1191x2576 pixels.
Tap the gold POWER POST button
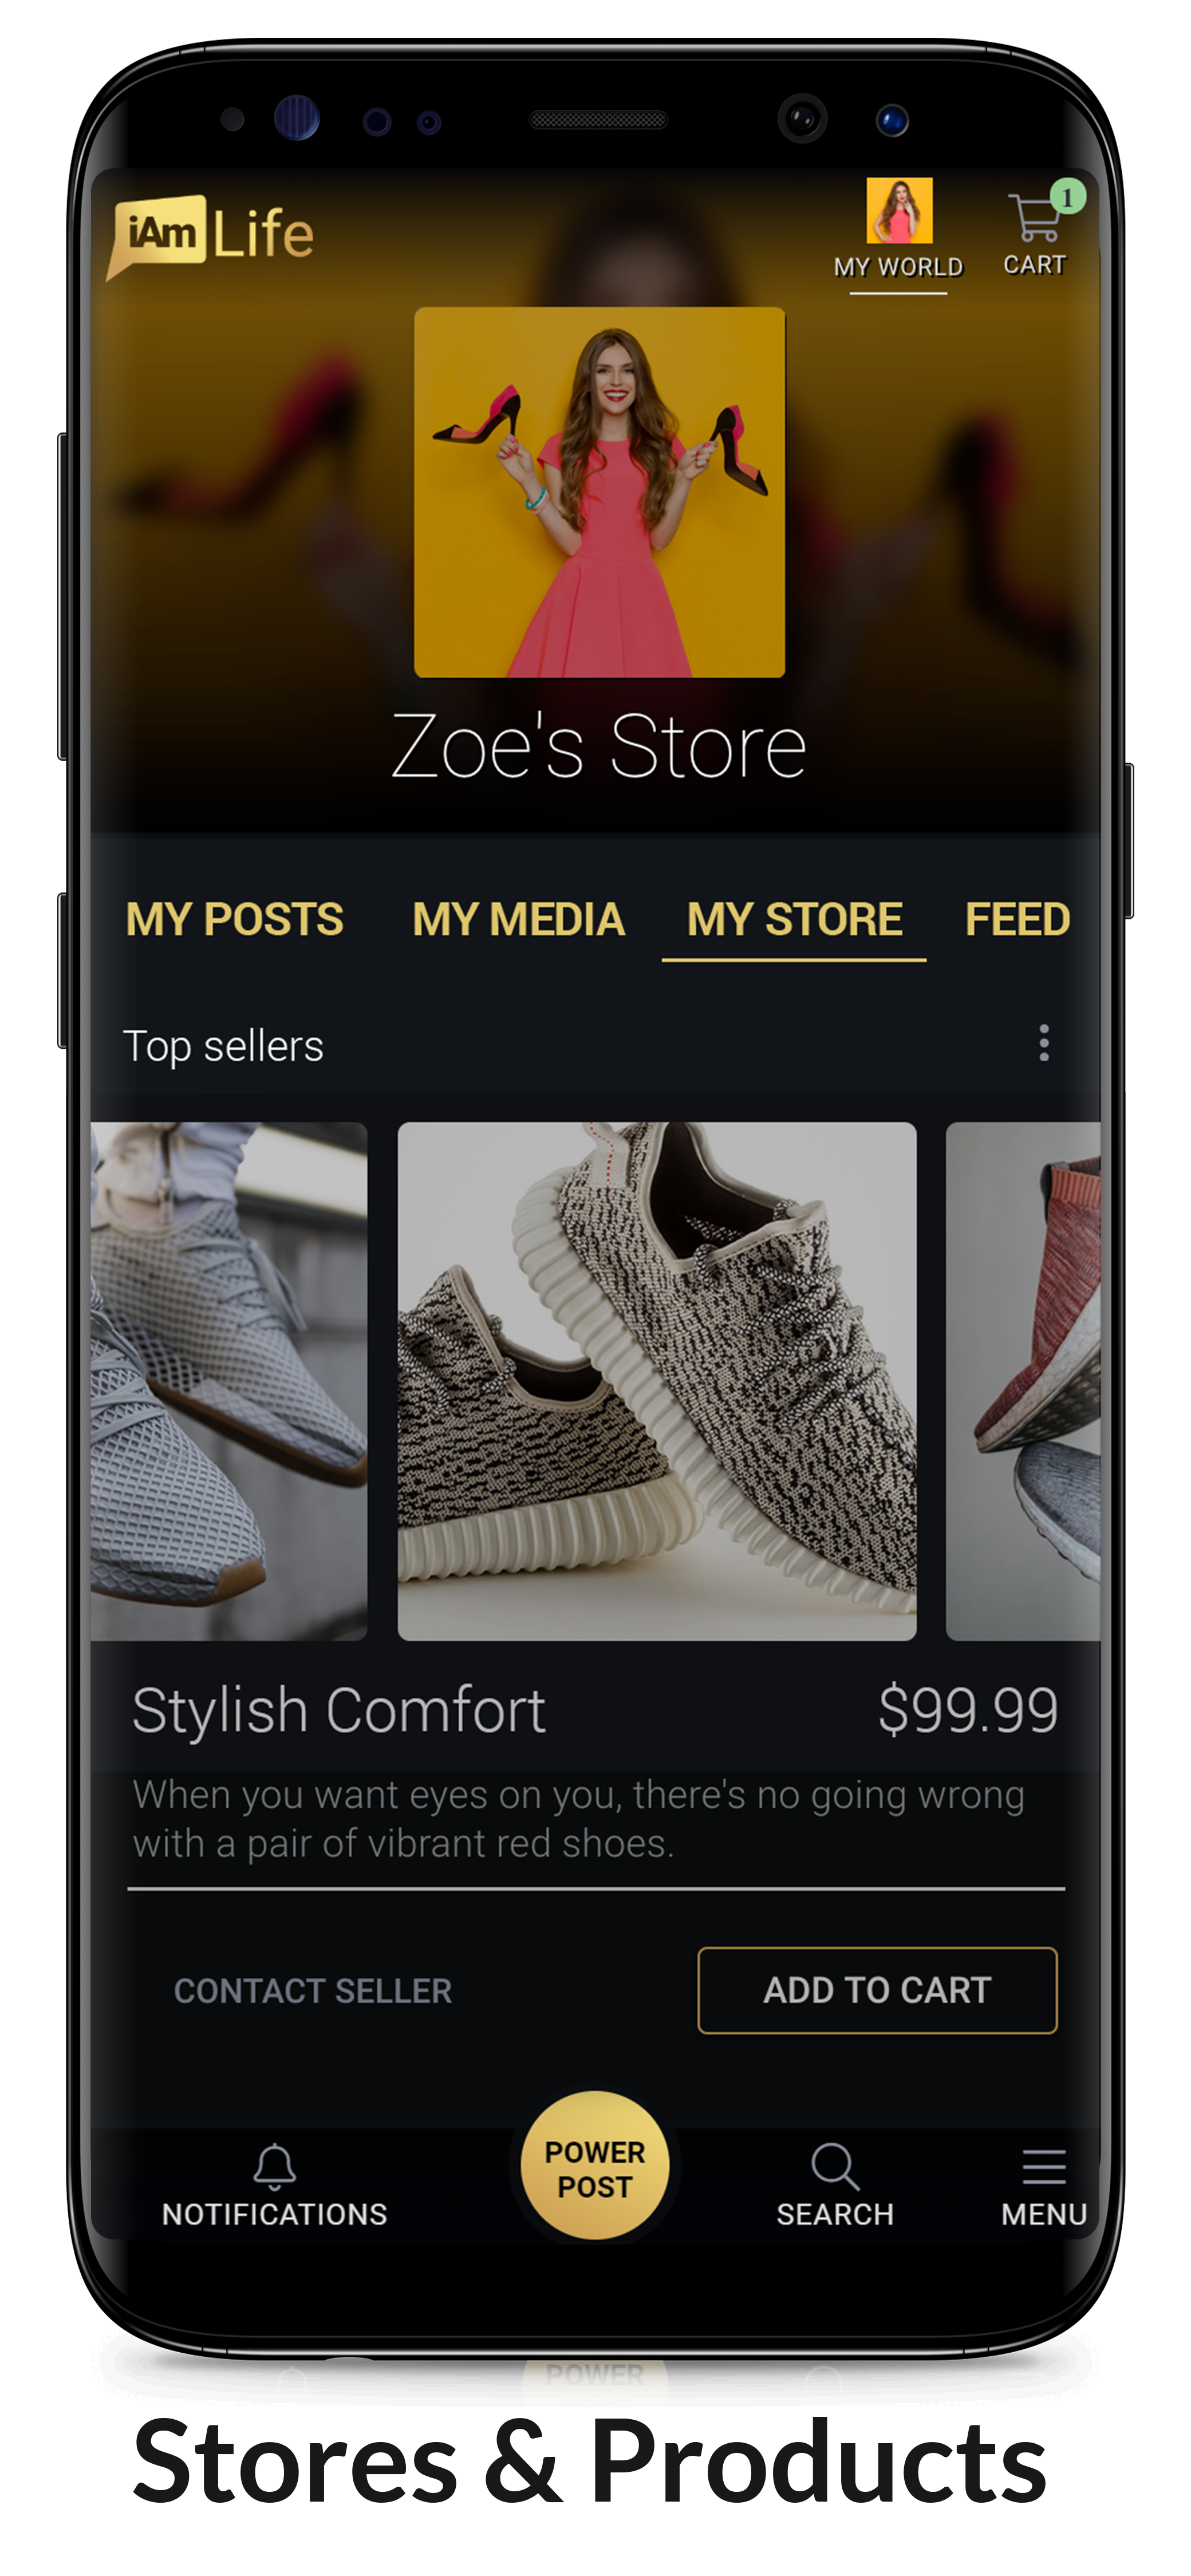click(x=595, y=2165)
